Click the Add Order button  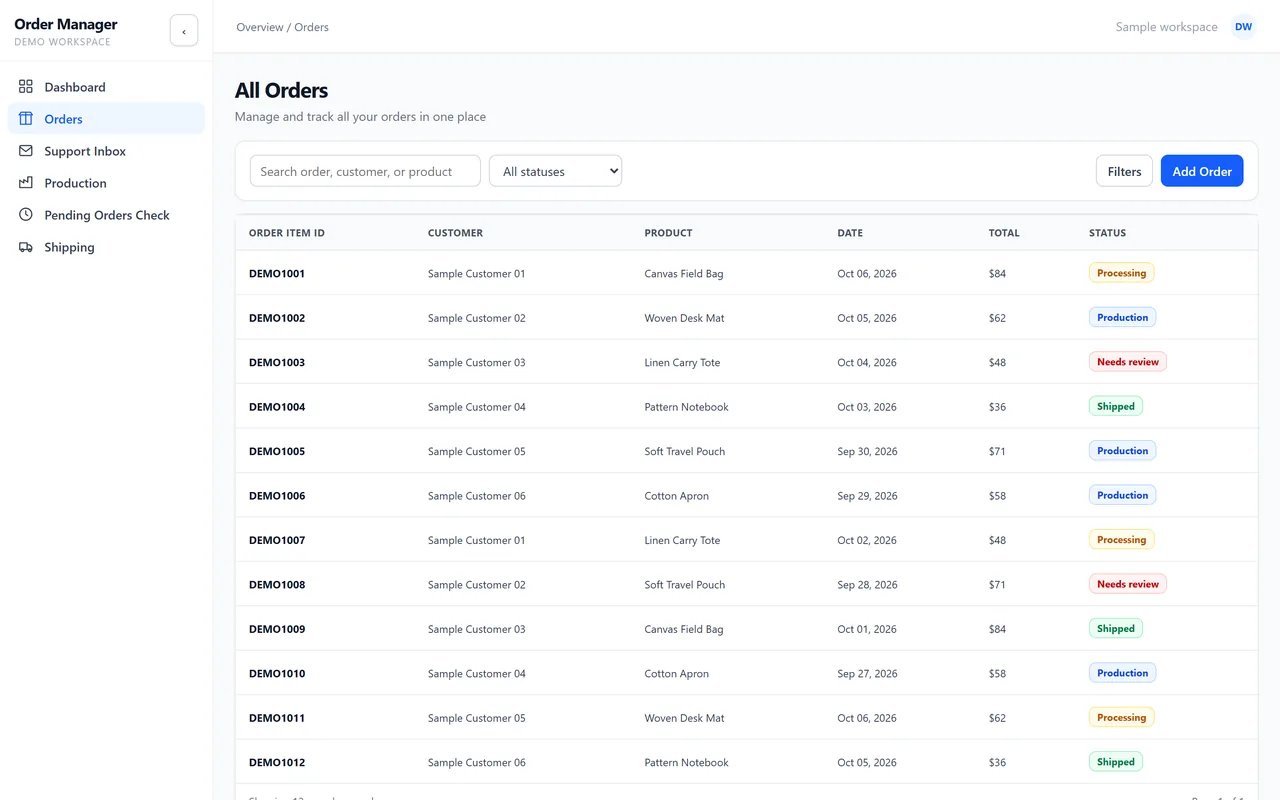[1202, 171]
